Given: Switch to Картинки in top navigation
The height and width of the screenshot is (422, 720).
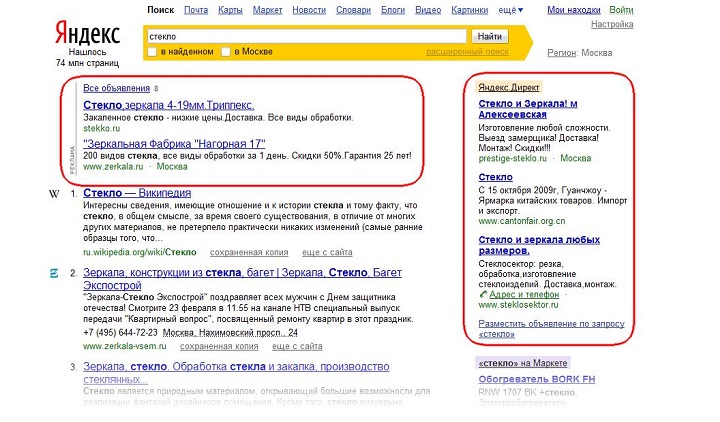Looking at the screenshot, I should [469, 10].
